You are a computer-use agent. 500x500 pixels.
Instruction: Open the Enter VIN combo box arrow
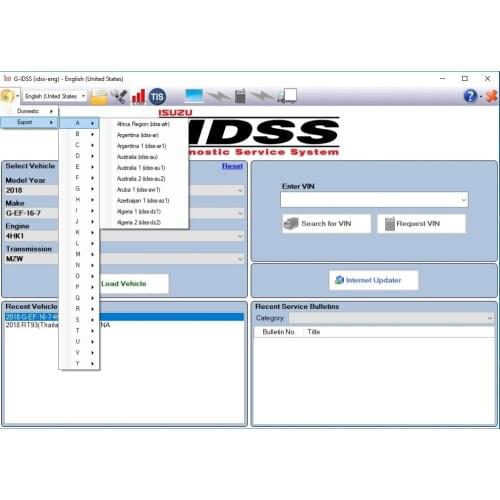pos(463,200)
